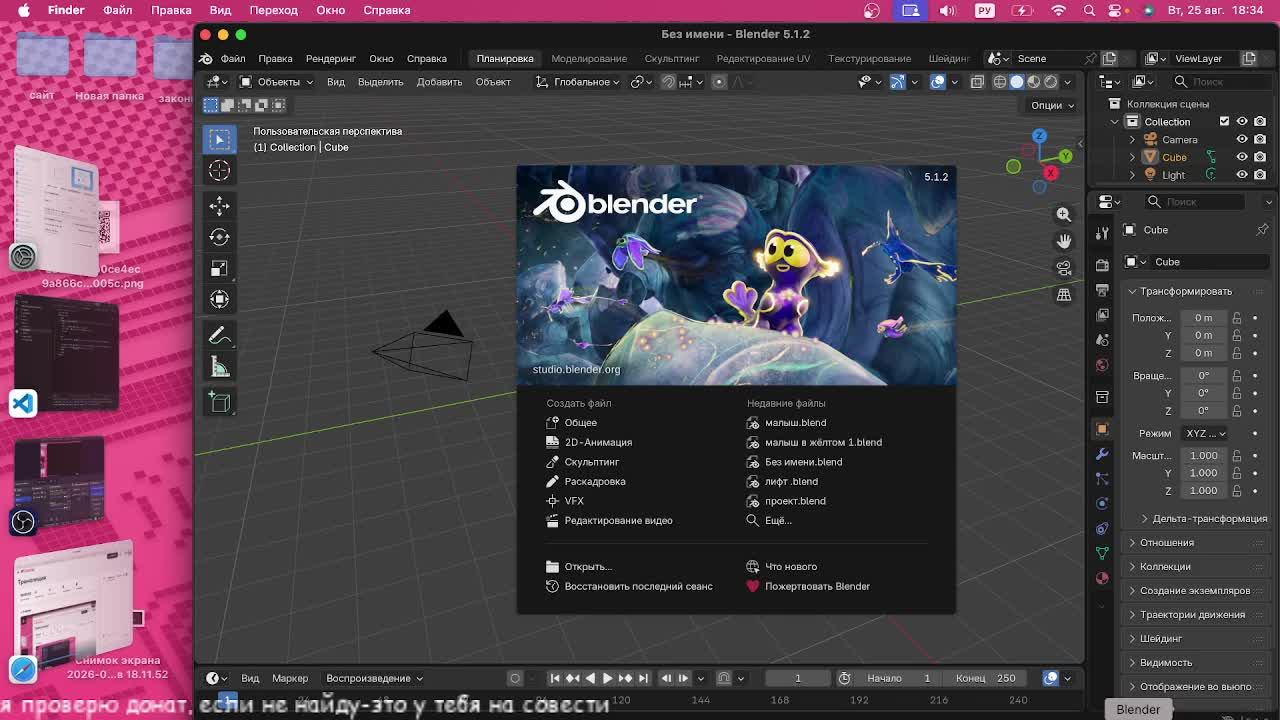Open the File menu in Blender
Viewport: 1280px width, 720px height.
tap(233, 58)
